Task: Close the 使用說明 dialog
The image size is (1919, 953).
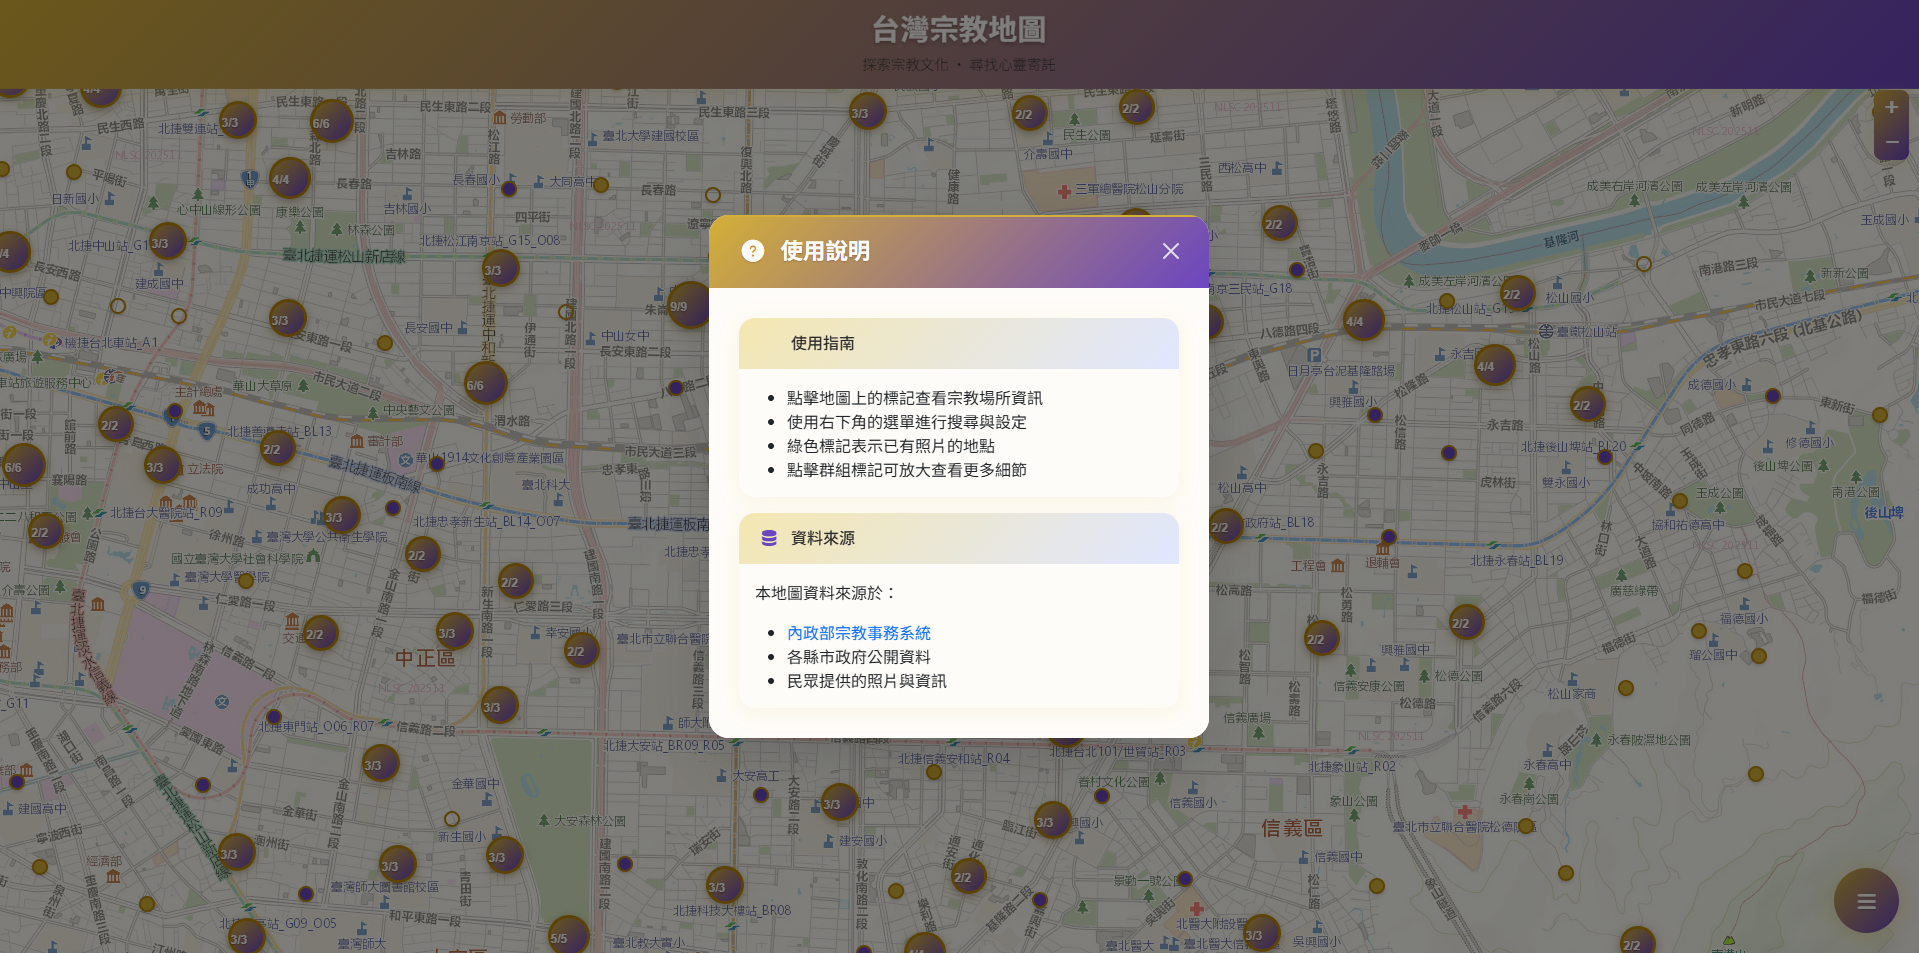Action: pyautogui.click(x=1171, y=251)
